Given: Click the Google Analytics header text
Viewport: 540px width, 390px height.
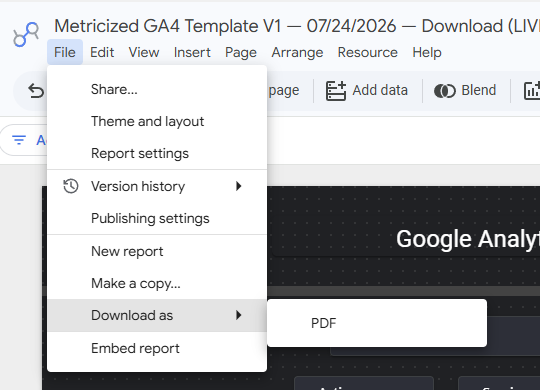Looking at the screenshot, I should tap(468, 239).
